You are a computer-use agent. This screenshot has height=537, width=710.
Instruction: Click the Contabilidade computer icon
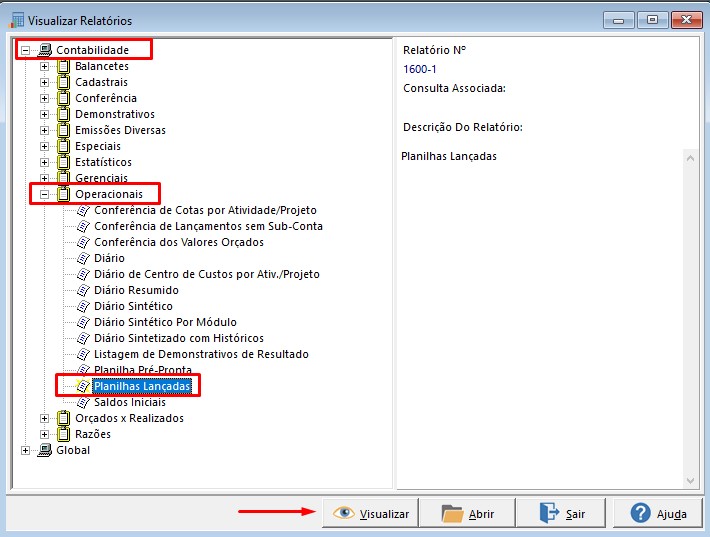tap(45, 50)
